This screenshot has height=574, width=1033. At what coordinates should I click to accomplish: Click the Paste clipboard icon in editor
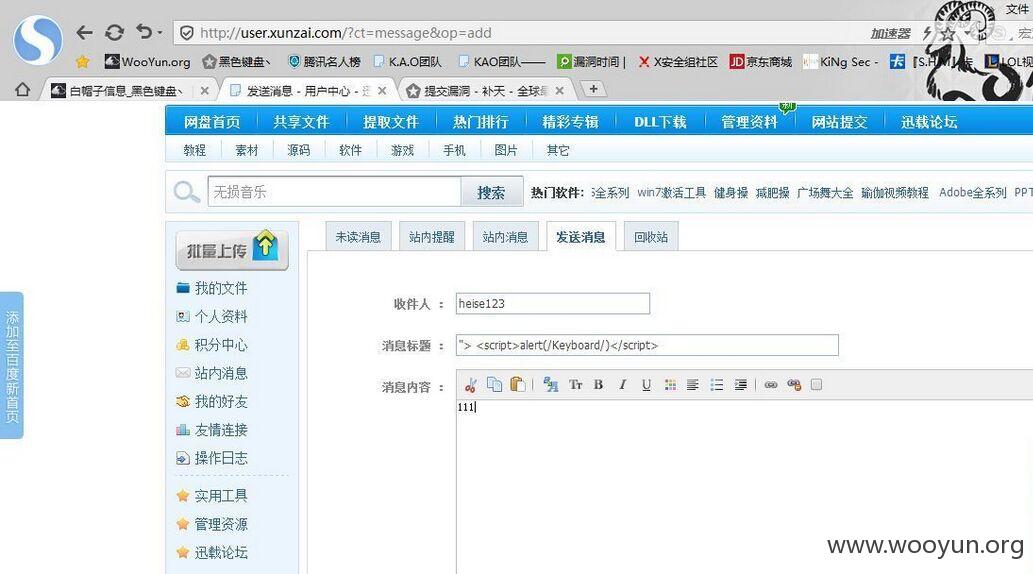[518, 384]
